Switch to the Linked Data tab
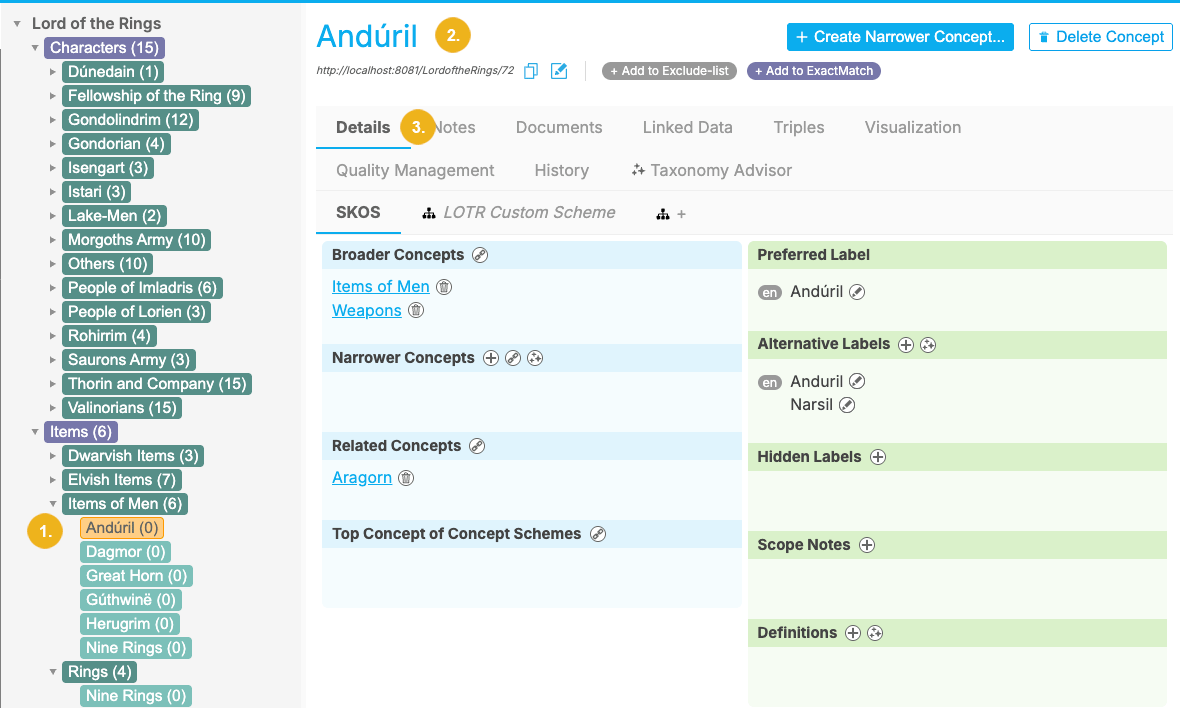Image resolution: width=1180 pixels, height=708 pixels. coord(687,127)
